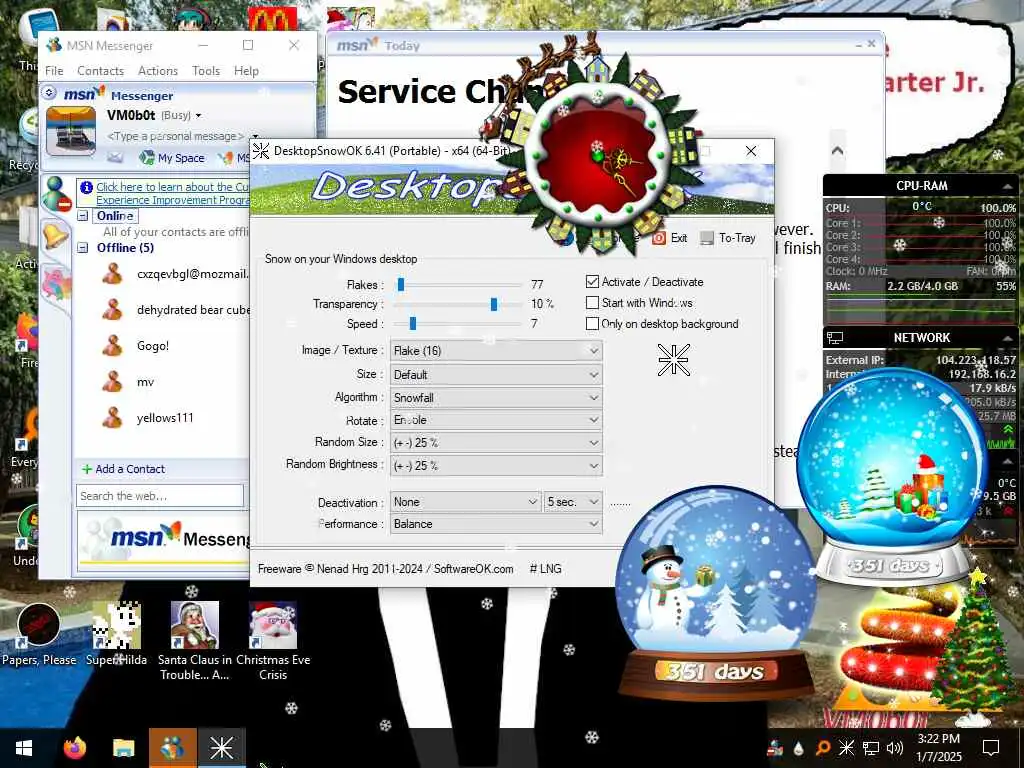
Task: Click the Customer Experience Improvement Program link
Action: pos(172,193)
